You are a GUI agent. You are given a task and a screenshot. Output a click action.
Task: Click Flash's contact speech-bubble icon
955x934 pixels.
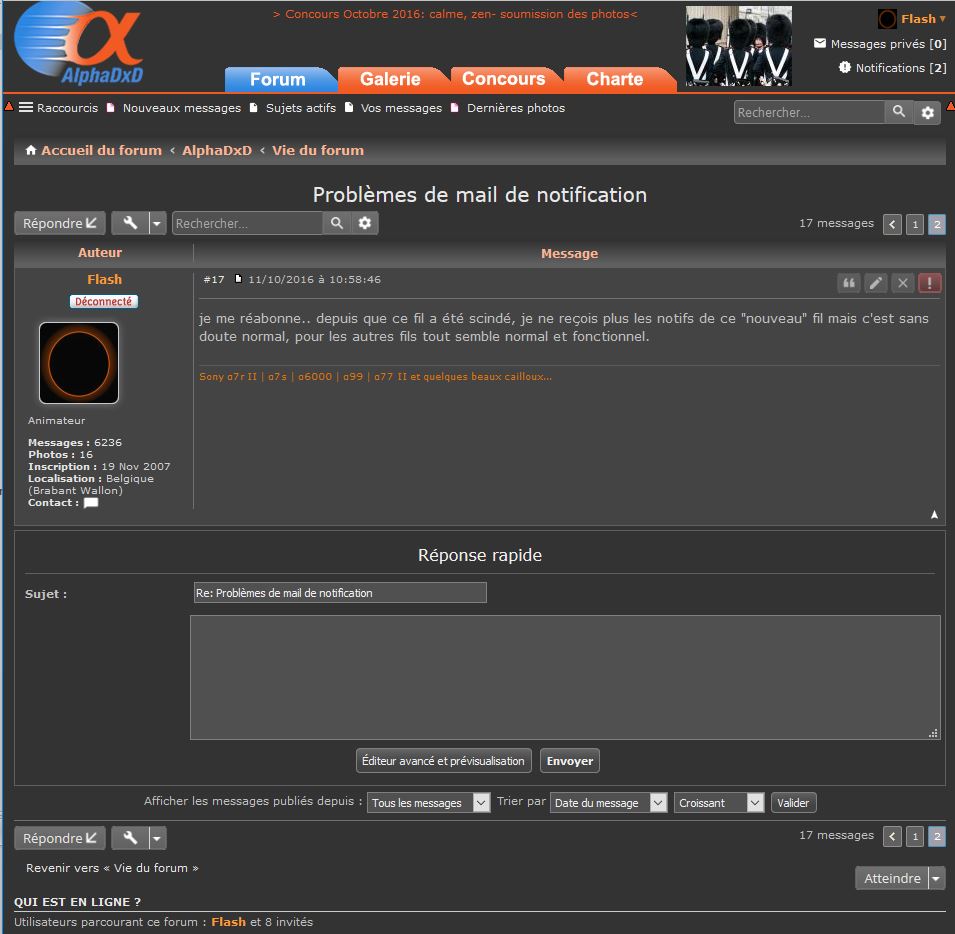91,503
